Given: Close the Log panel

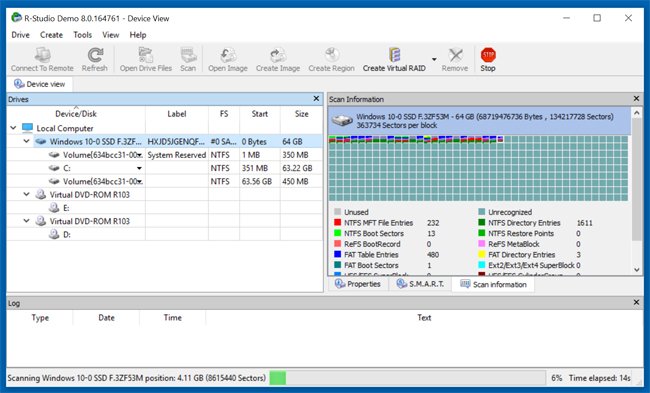Looking at the screenshot, I should (636, 303).
